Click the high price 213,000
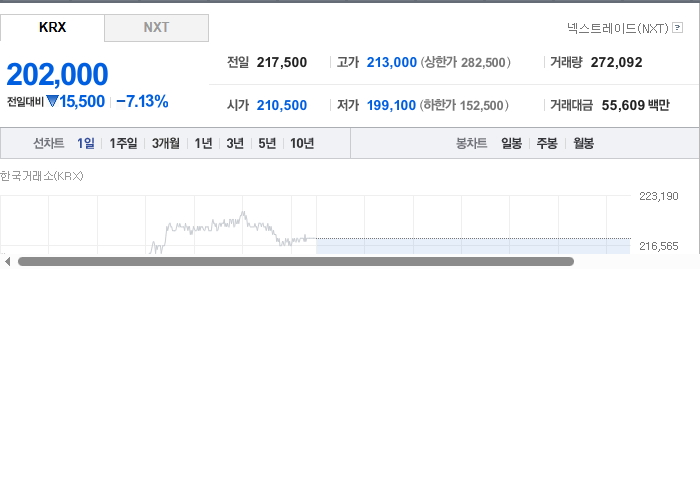This screenshot has width=700, height=490. click(x=392, y=62)
